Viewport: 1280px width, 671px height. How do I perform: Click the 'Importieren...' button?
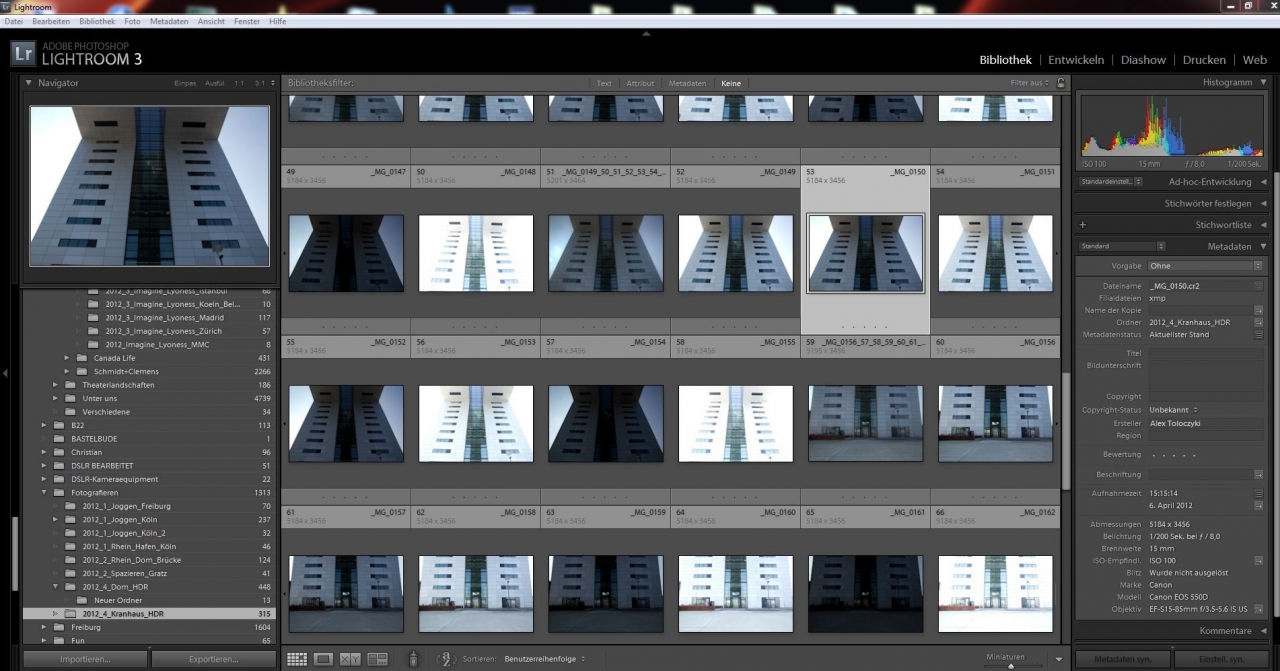pyautogui.click(x=85, y=659)
